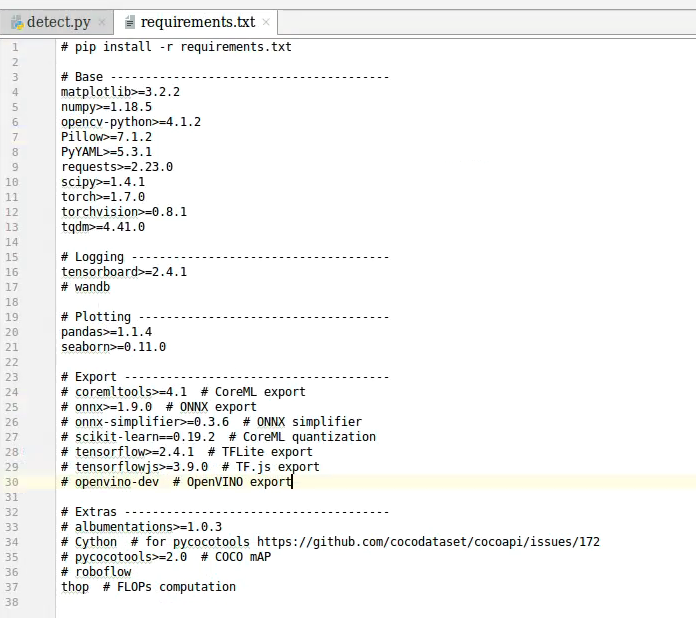Click the '# Base' section header
The height and width of the screenshot is (618, 696).
click(x=225, y=77)
